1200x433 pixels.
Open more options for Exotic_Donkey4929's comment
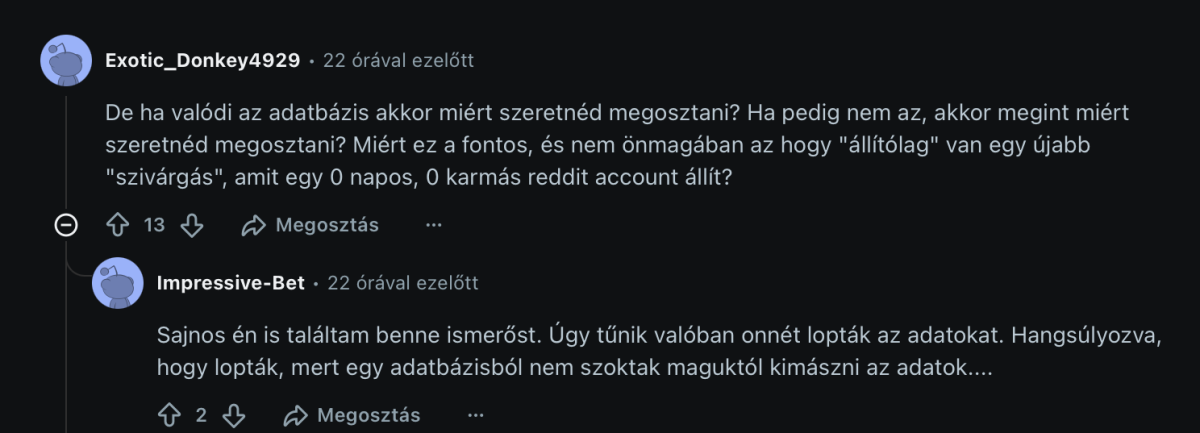(x=433, y=225)
